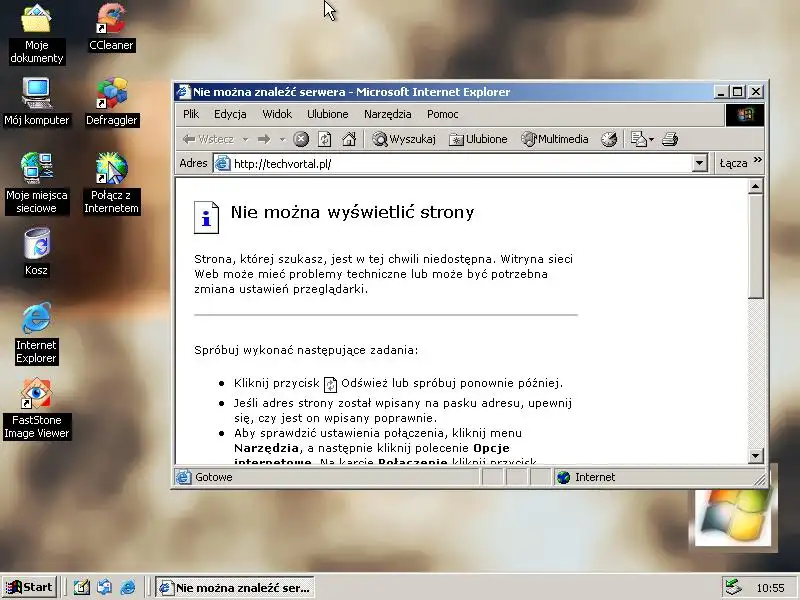Open Moje dokumenty desktop icon
Viewport: 800px width, 600px height.
36,33
